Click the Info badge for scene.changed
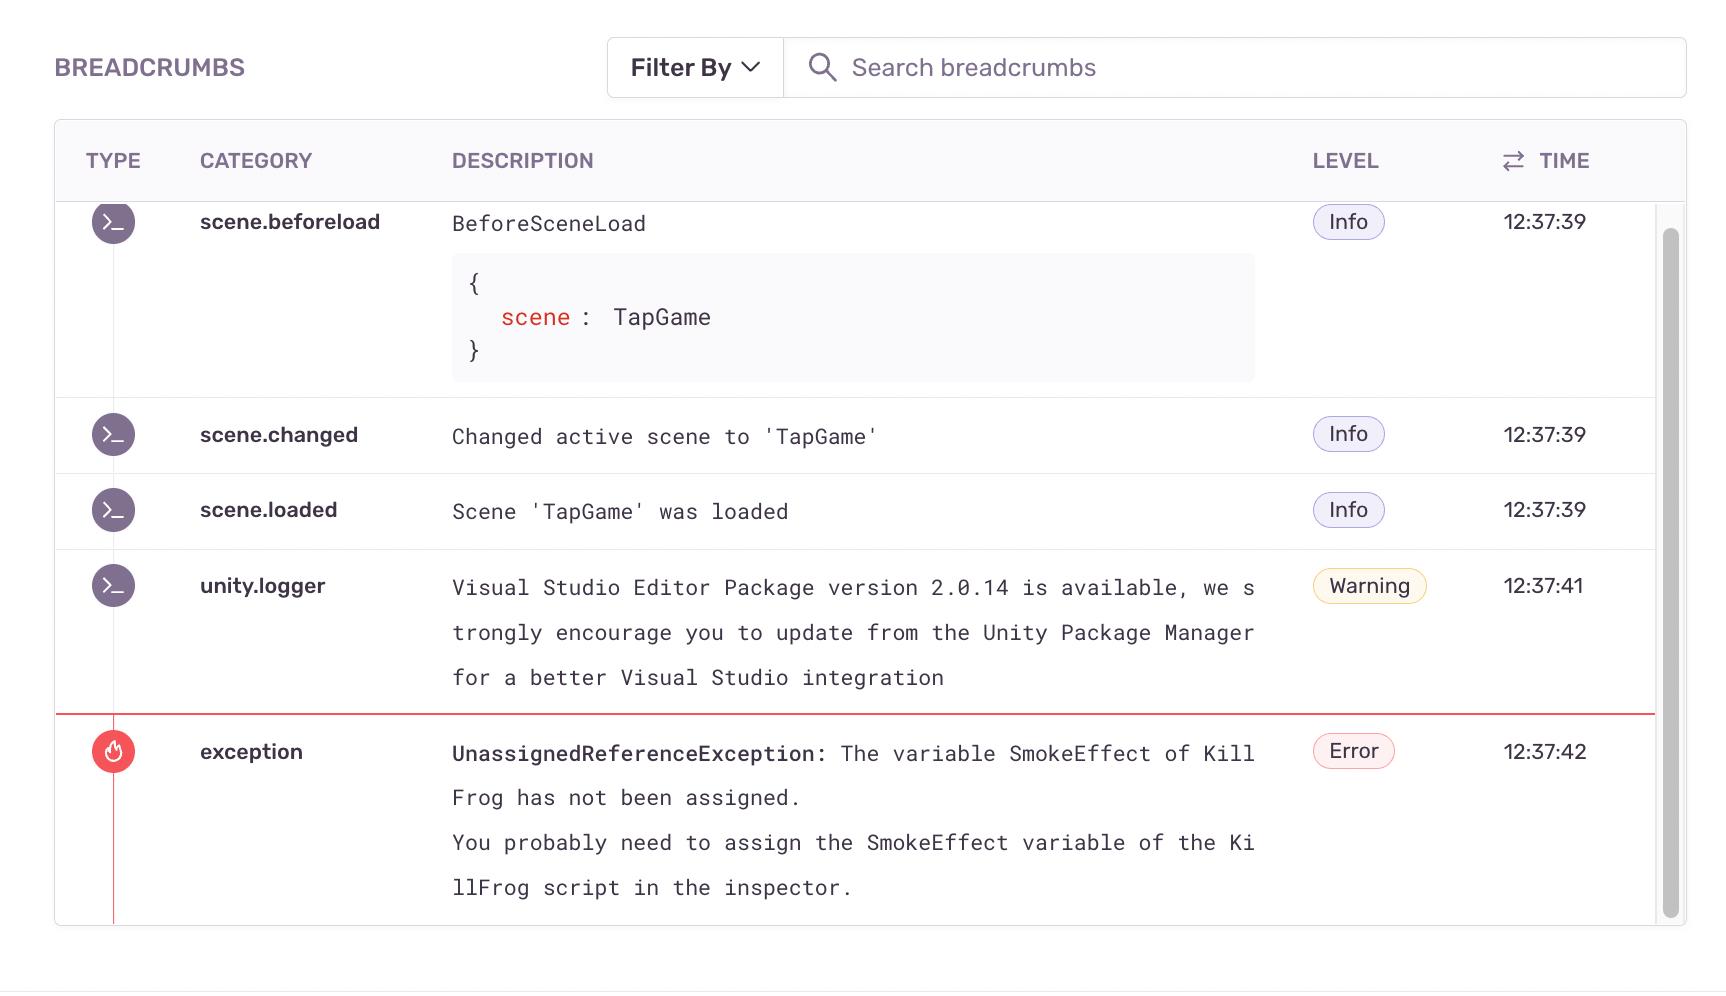 1348,434
